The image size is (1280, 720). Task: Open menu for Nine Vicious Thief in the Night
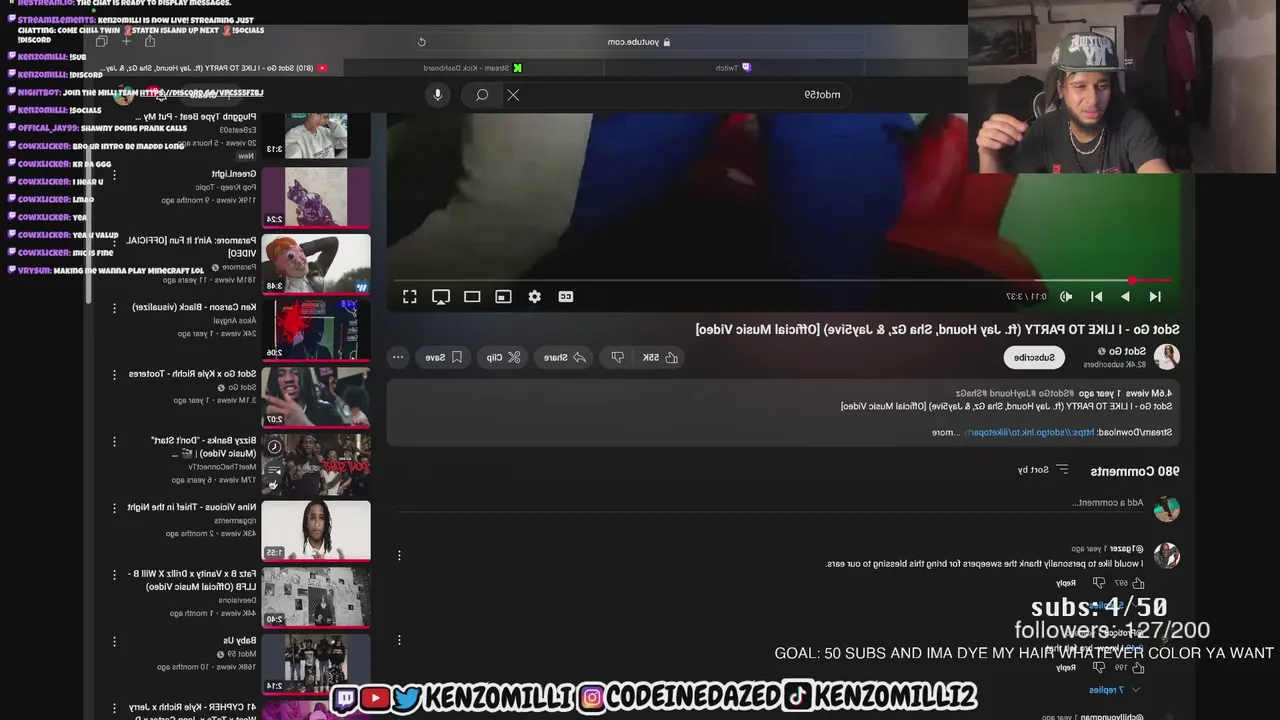click(x=114, y=507)
